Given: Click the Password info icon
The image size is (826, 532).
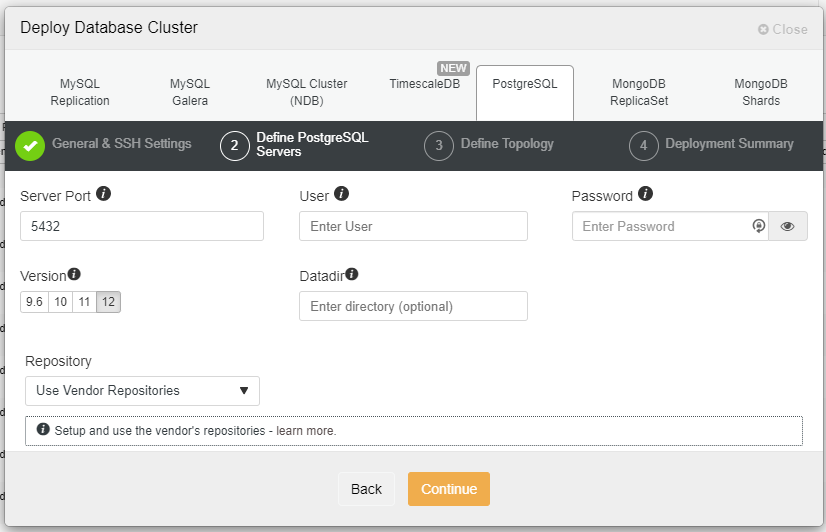Looking at the screenshot, I should [646, 194].
